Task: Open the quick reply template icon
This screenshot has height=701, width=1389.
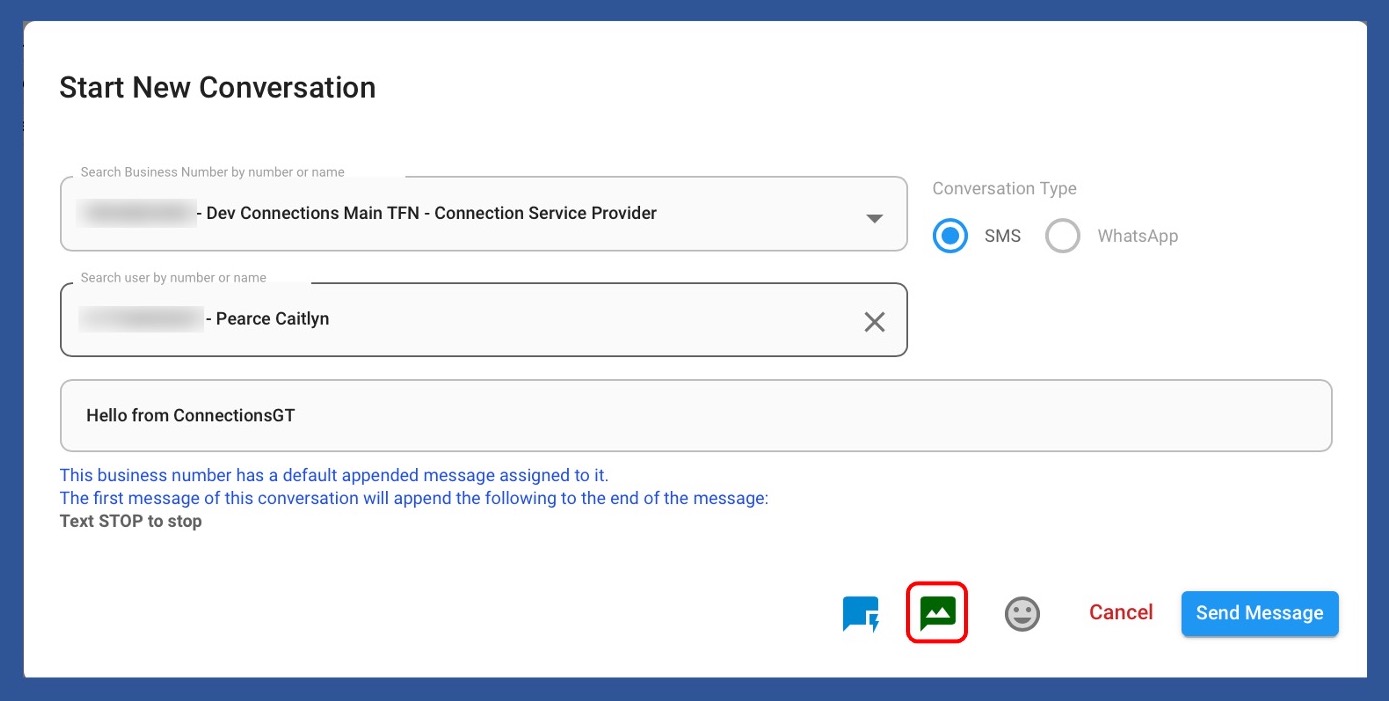Action: pyautogui.click(x=860, y=614)
